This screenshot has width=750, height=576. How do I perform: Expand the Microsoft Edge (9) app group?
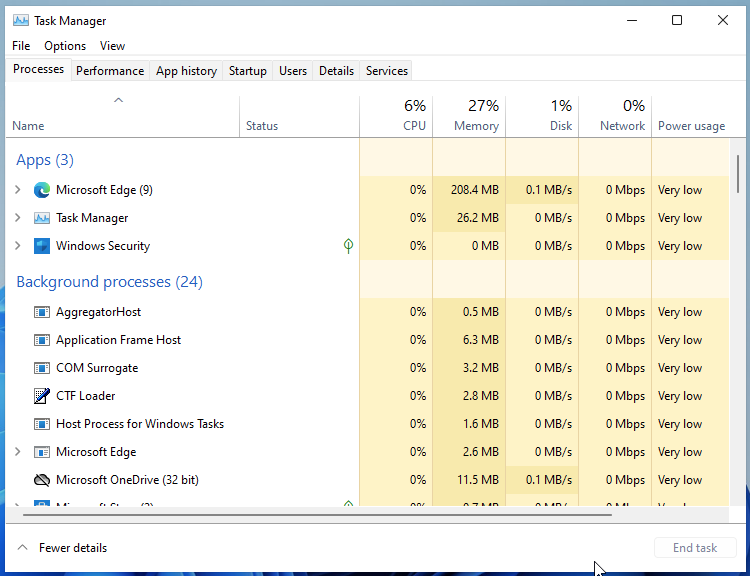pos(18,190)
